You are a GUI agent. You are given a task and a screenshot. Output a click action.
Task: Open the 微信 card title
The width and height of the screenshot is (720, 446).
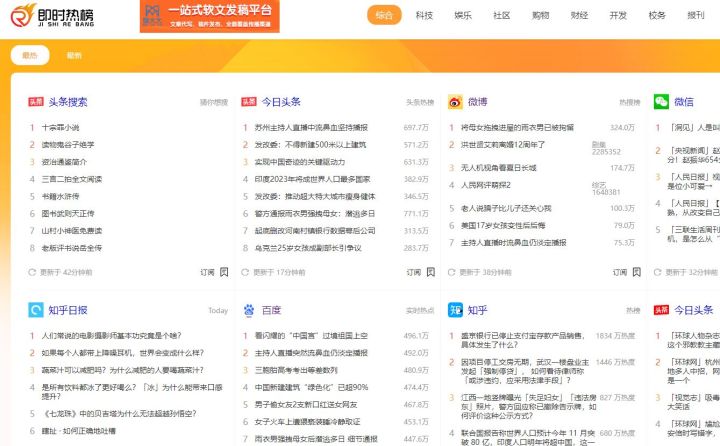pyautogui.click(x=684, y=102)
